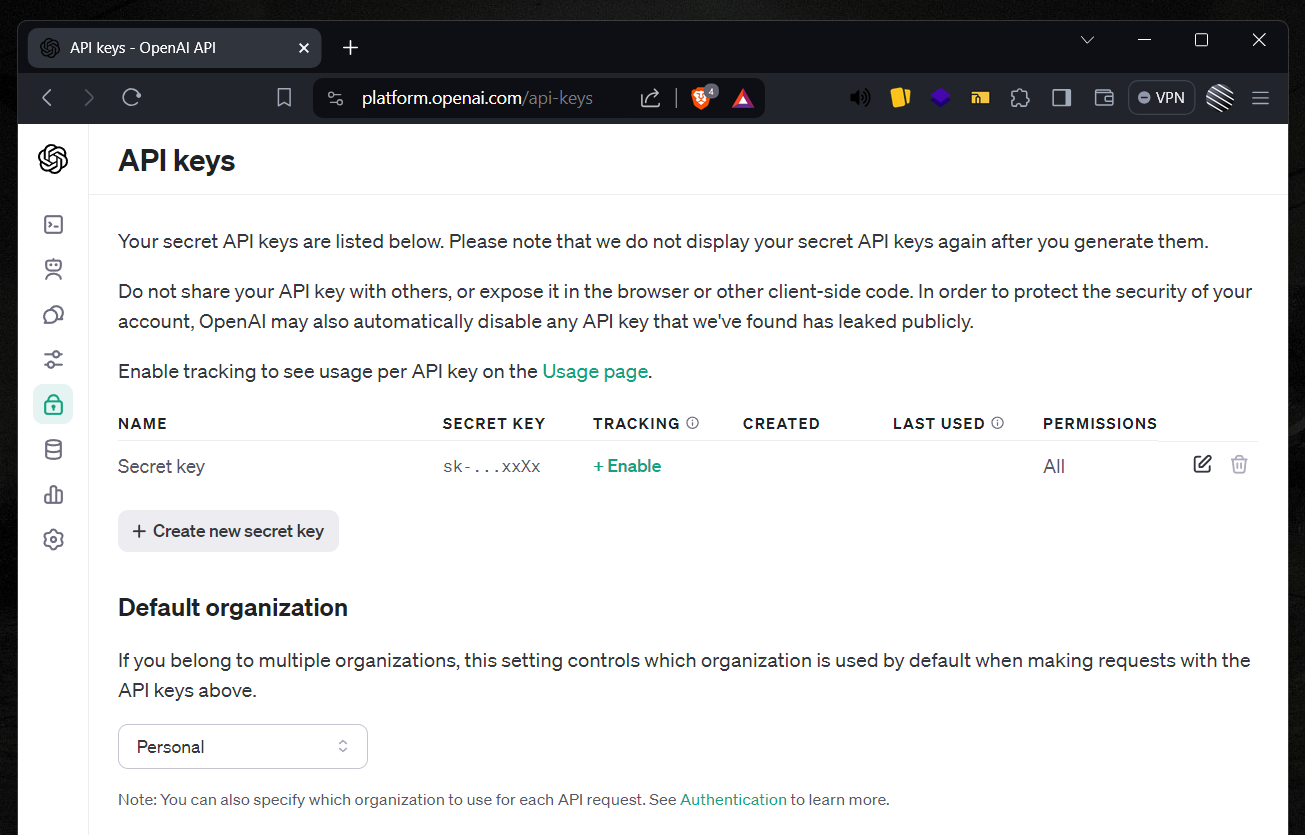Click the NAME column header
This screenshot has height=835, width=1305.
pos(142,423)
